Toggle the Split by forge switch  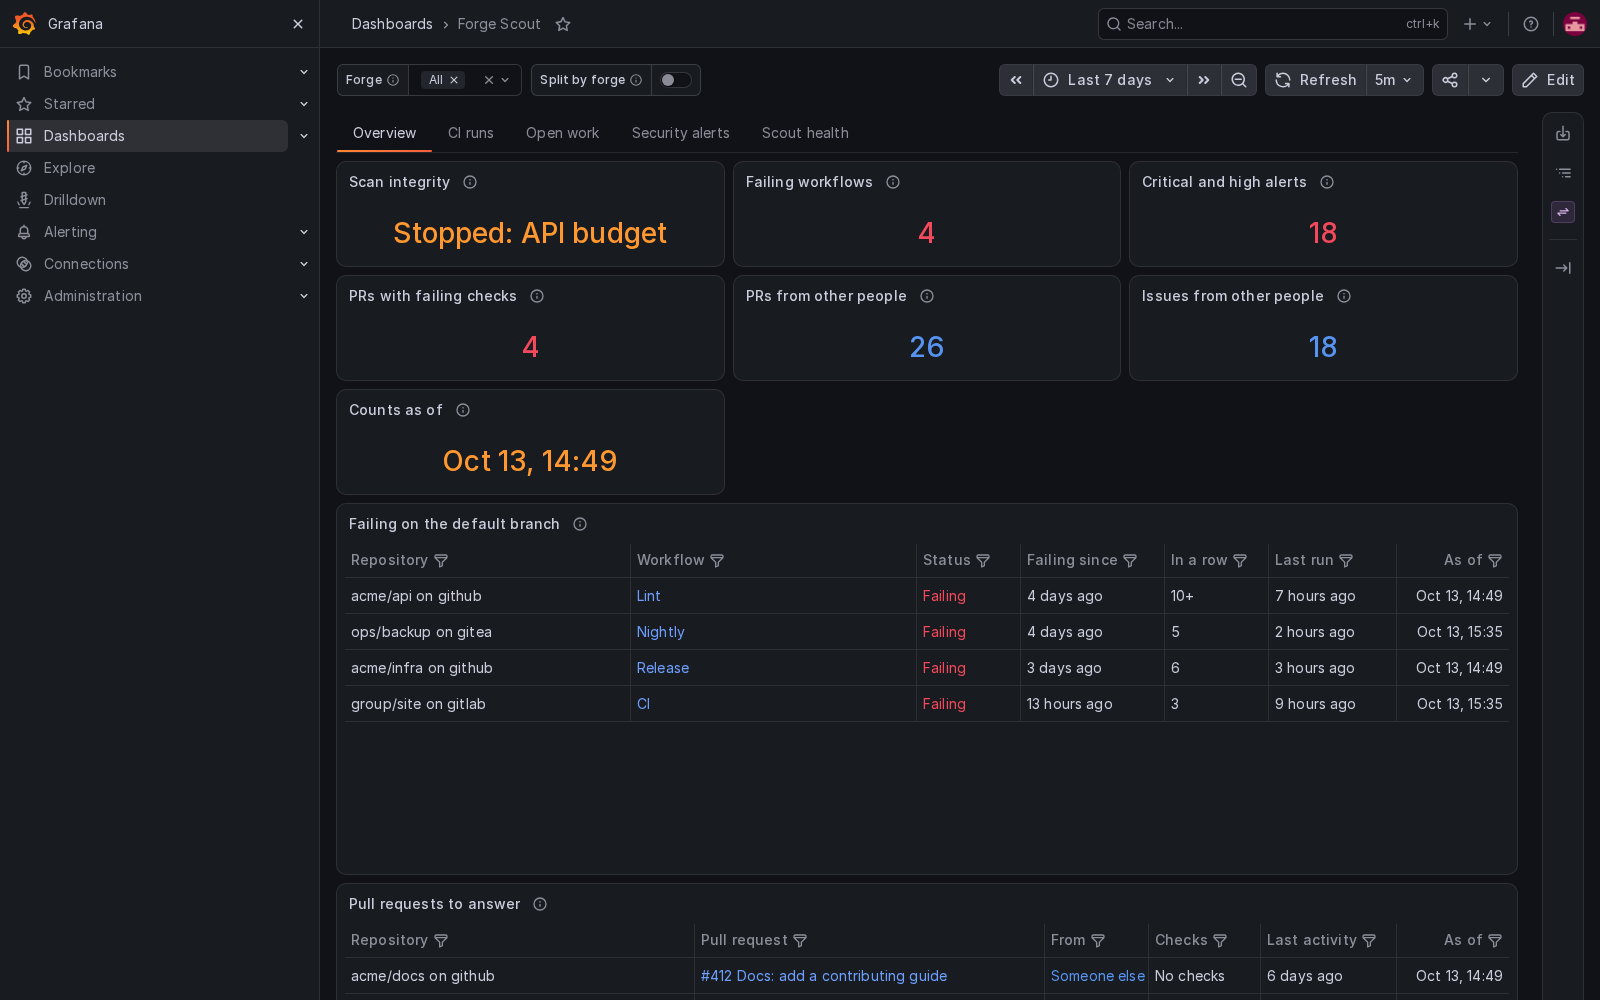676,80
